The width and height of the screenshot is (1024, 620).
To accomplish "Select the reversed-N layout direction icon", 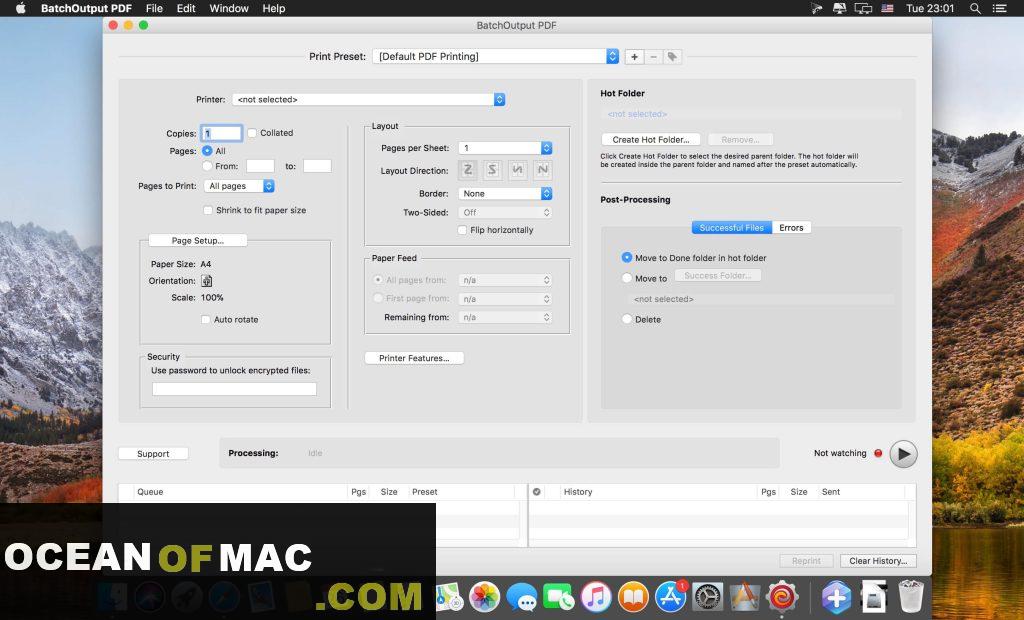I will (517, 170).
